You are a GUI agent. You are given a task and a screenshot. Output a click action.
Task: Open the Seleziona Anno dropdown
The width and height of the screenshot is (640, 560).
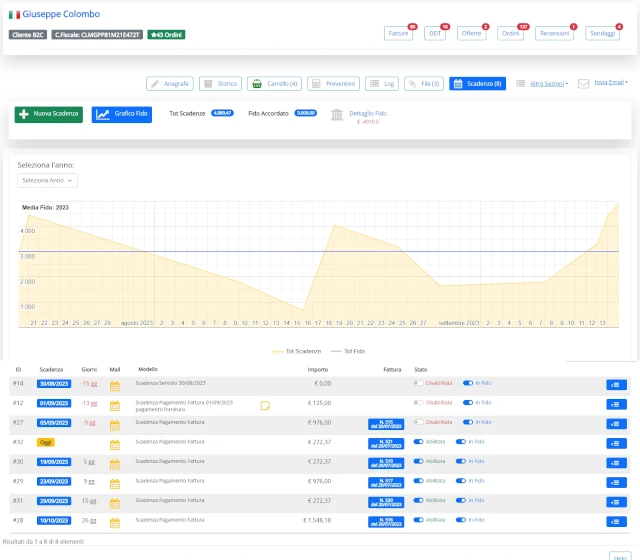(47, 180)
